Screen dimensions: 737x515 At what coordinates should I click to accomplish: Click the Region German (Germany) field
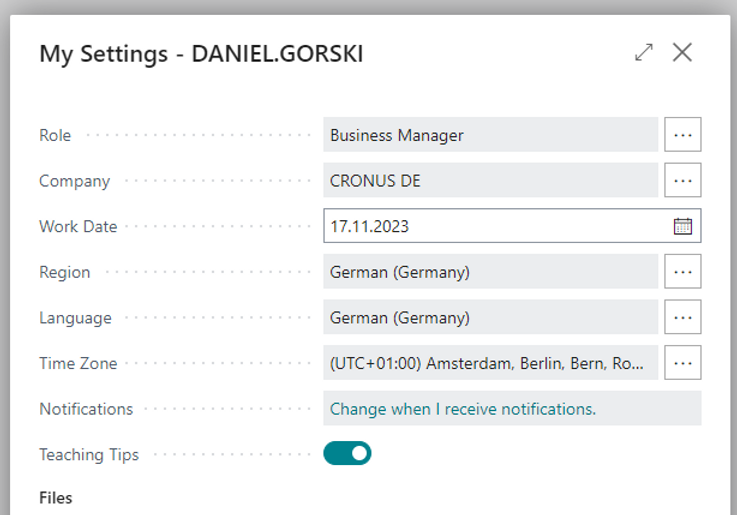[x=490, y=272]
